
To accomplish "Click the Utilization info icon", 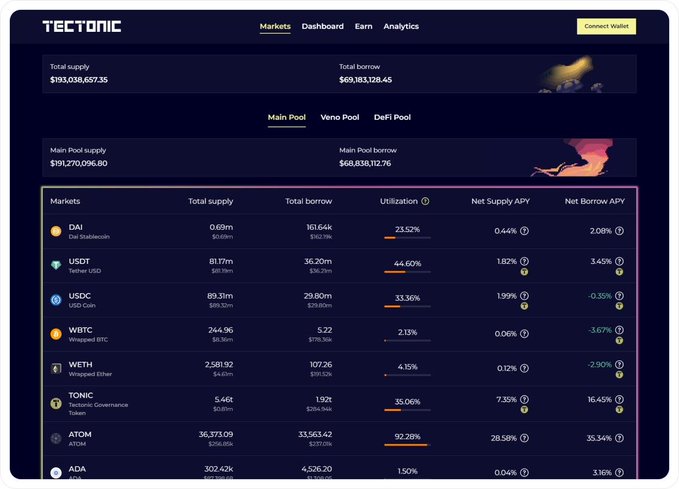I will tap(425, 201).
